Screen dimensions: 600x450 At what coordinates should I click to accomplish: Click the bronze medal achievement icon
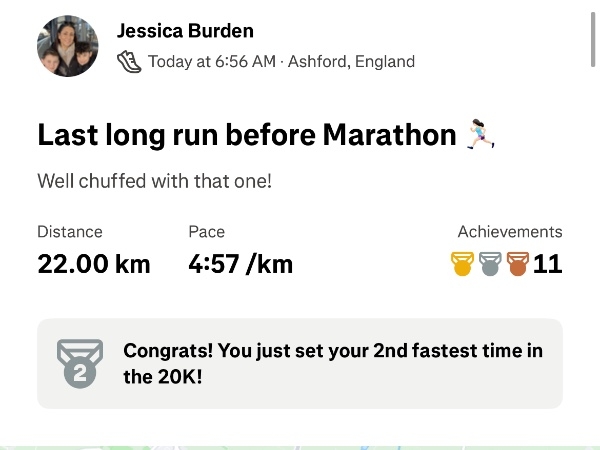tap(518, 264)
